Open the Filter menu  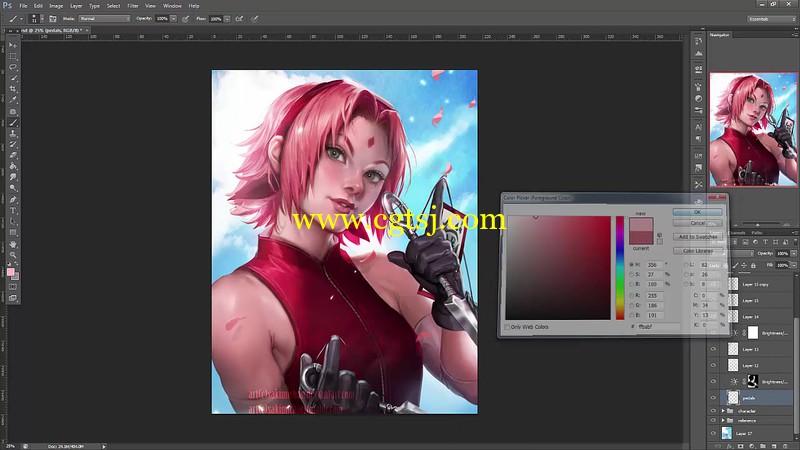pyautogui.click(x=133, y=6)
